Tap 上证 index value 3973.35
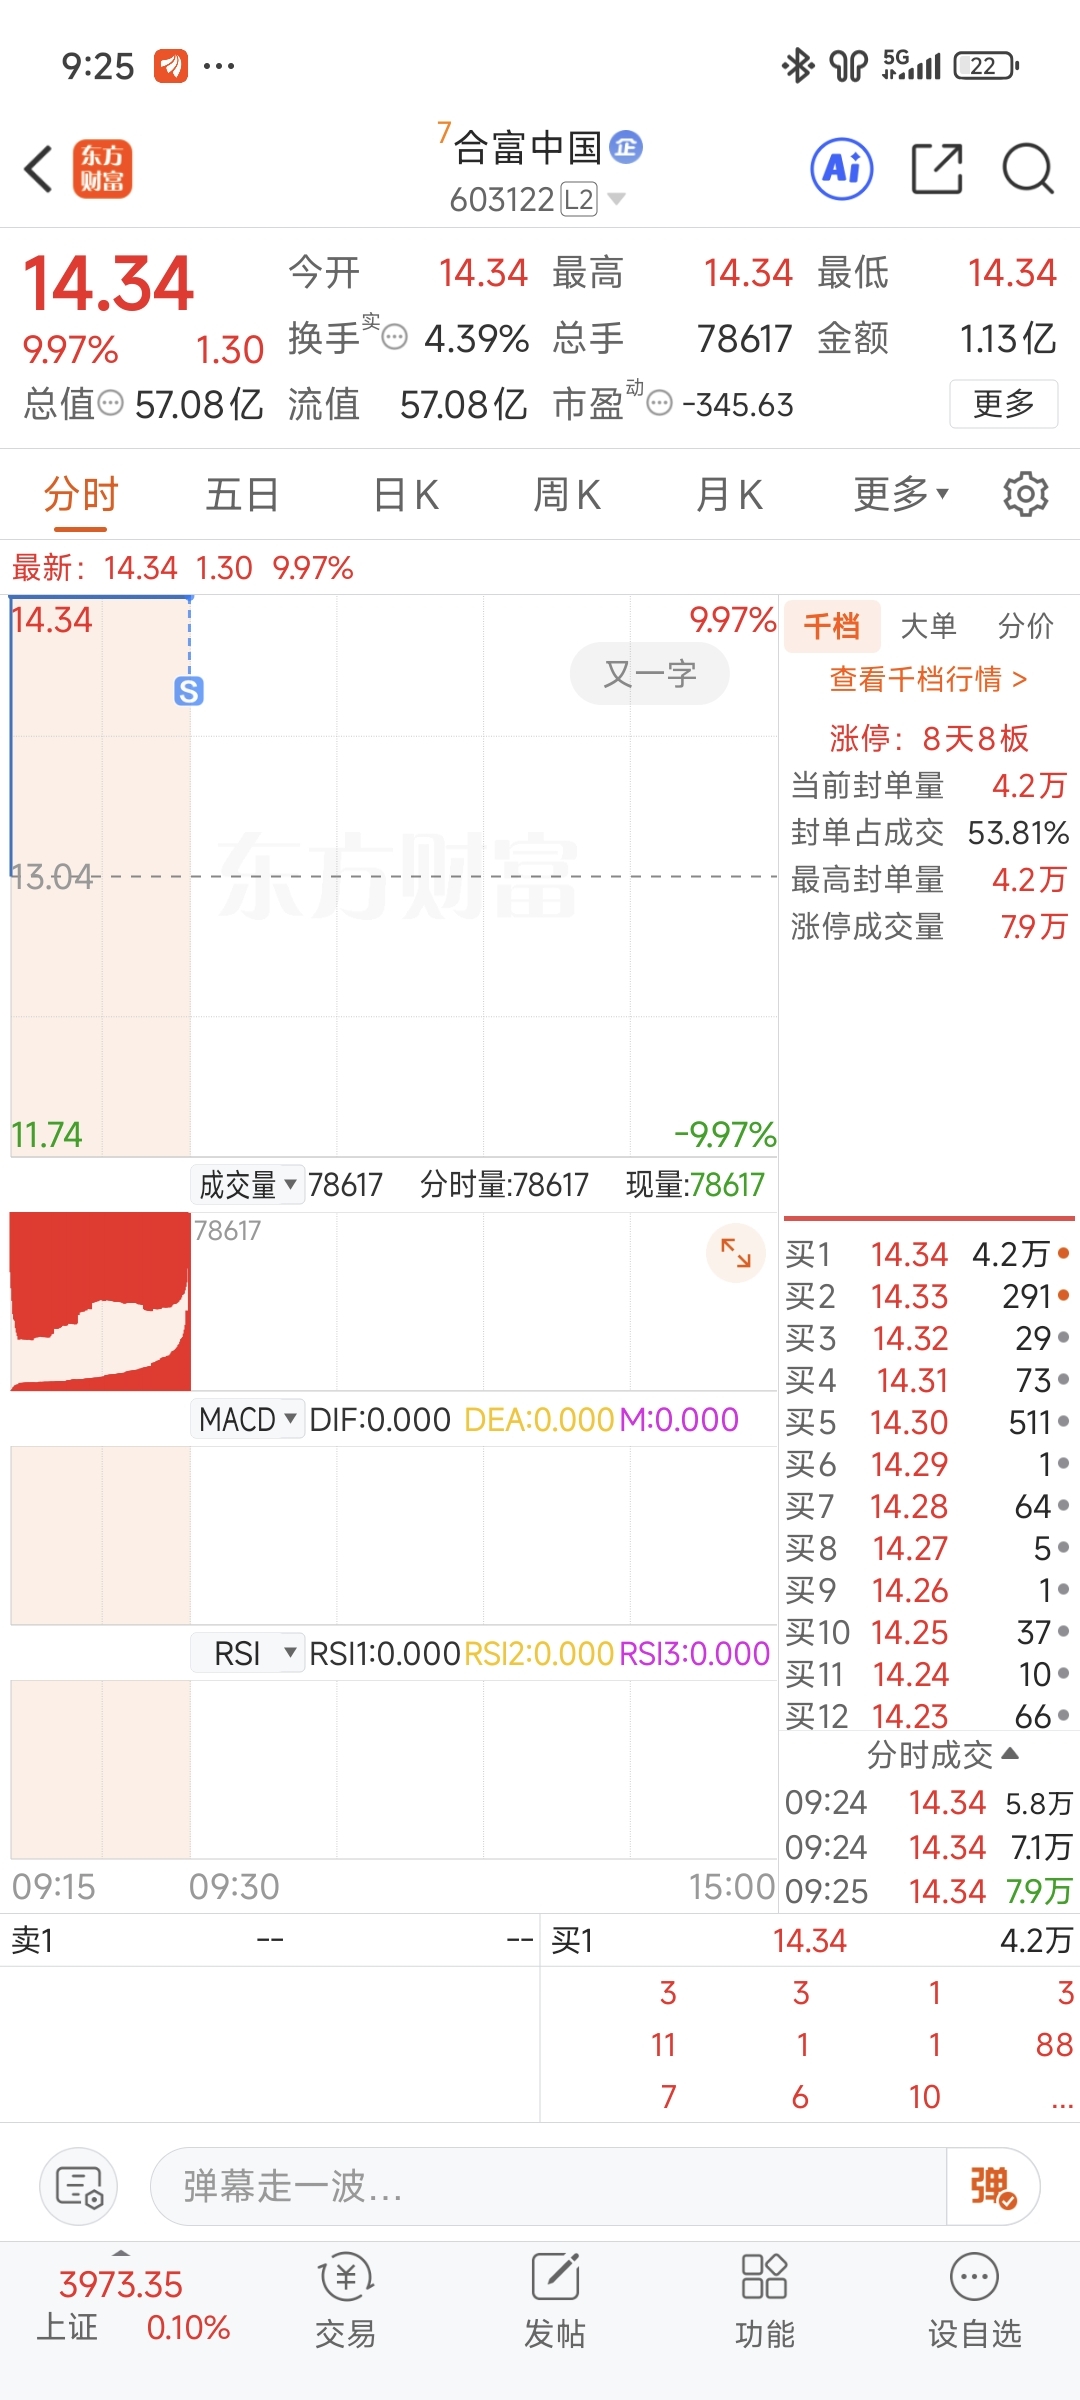The image size is (1080, 2400). click(121, 2284)
